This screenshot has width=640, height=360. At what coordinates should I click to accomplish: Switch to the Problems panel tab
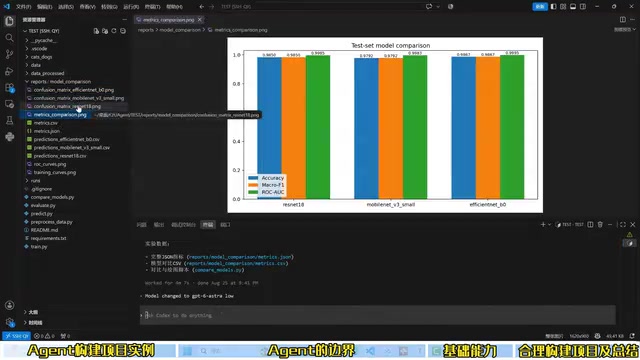coord(142,224)
